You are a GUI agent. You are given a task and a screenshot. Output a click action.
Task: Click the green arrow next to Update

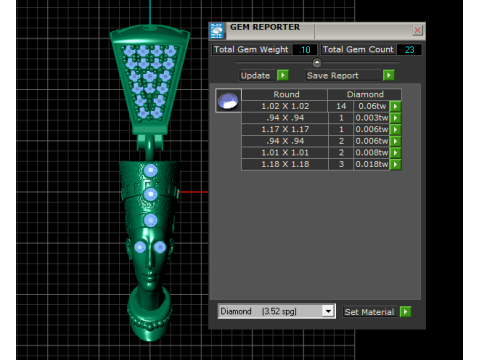click(x=283, y=75)
